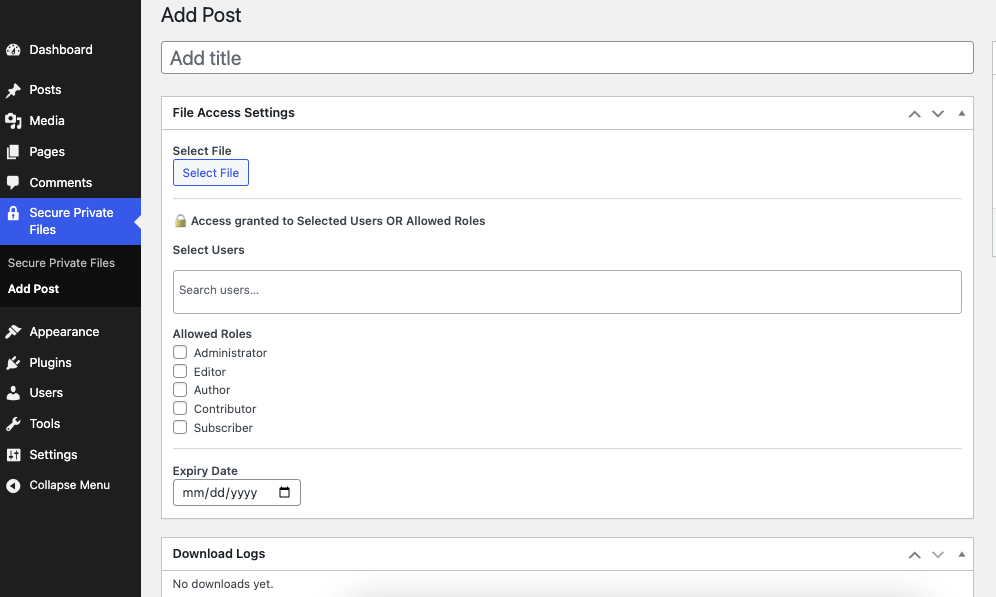Viewport: 996px width, 597px height.
Task: Collapse the File Access Settings panel
Action: coord(961,113)
